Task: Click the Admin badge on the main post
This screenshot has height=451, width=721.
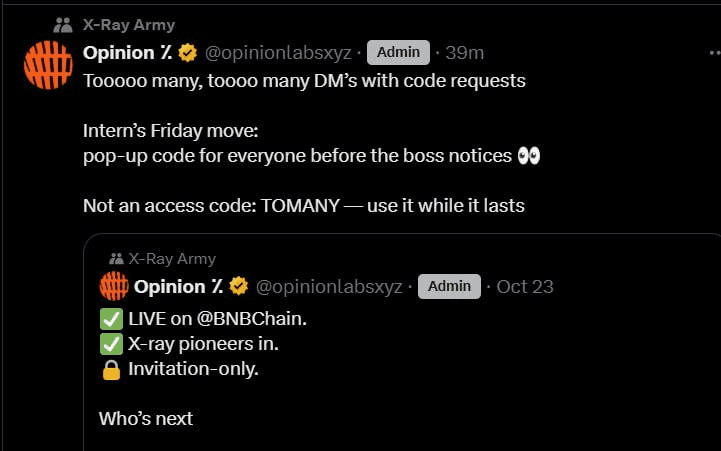Action: (398, 52)
